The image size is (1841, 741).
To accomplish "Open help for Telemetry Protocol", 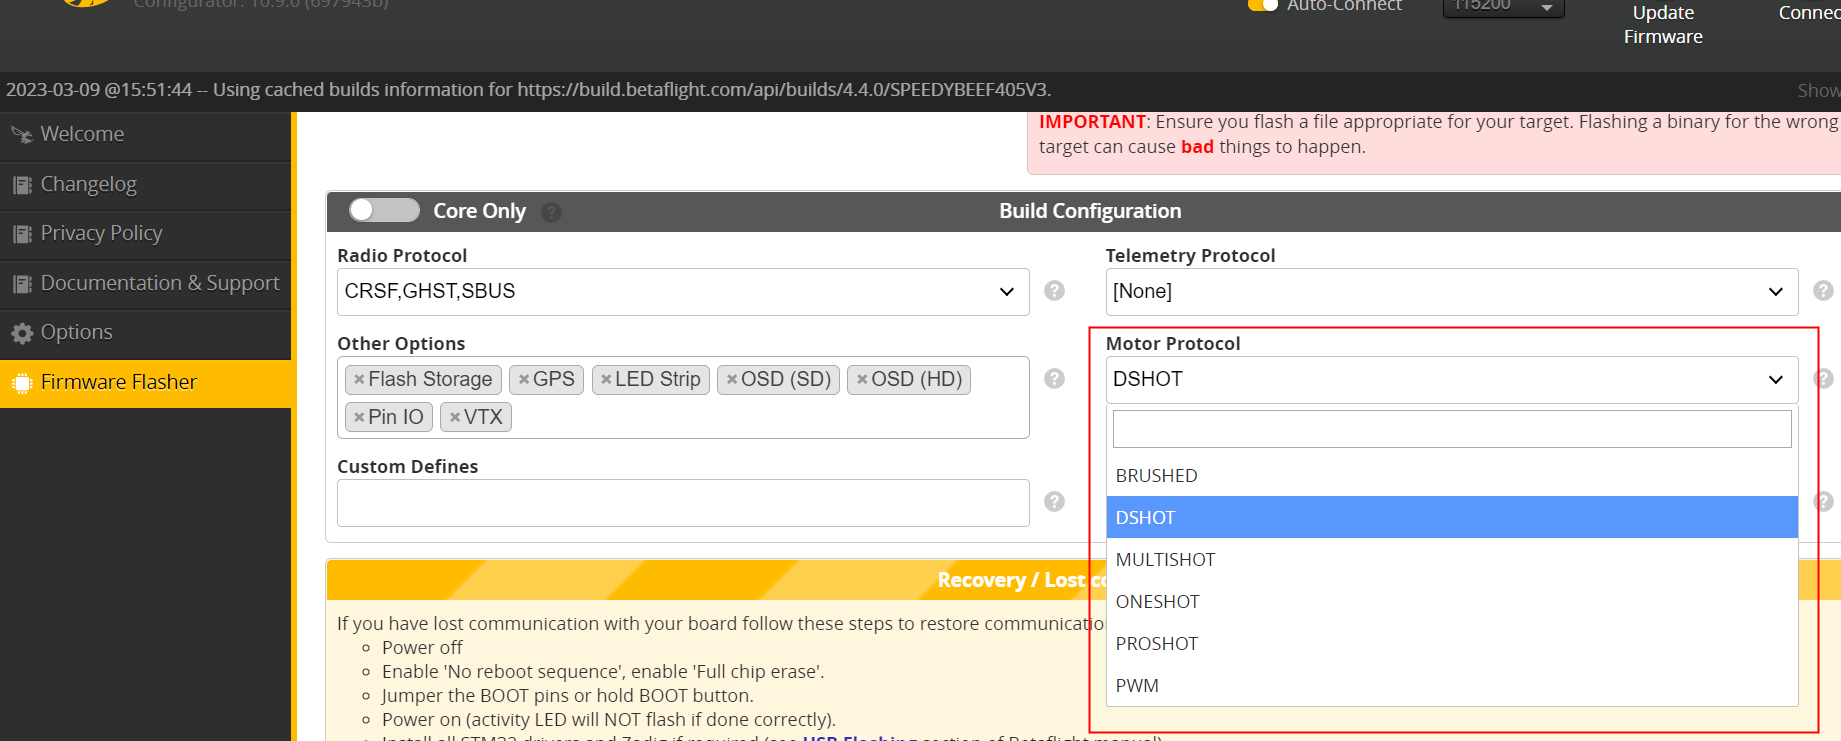I will click(1823, 290).
